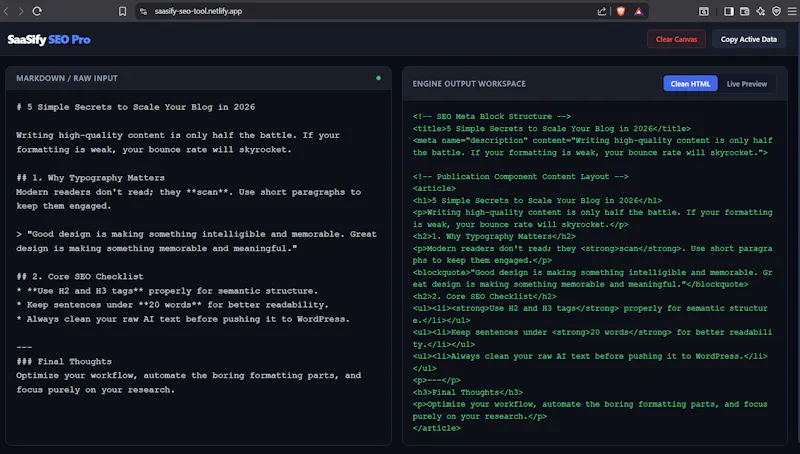800x454 pixels.
Task: Go back with the browser back arrow
Action: click(x=6, y=11)
